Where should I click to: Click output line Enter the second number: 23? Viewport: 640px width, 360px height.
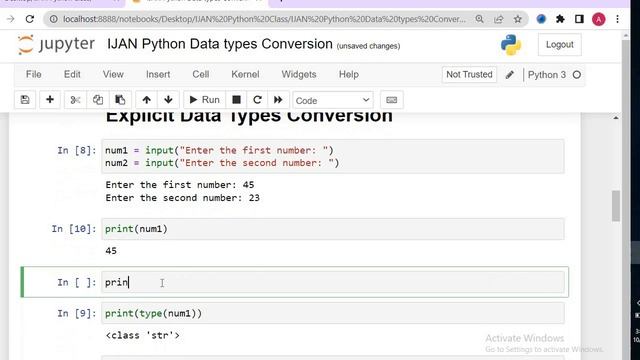click(x=182, y=198)
